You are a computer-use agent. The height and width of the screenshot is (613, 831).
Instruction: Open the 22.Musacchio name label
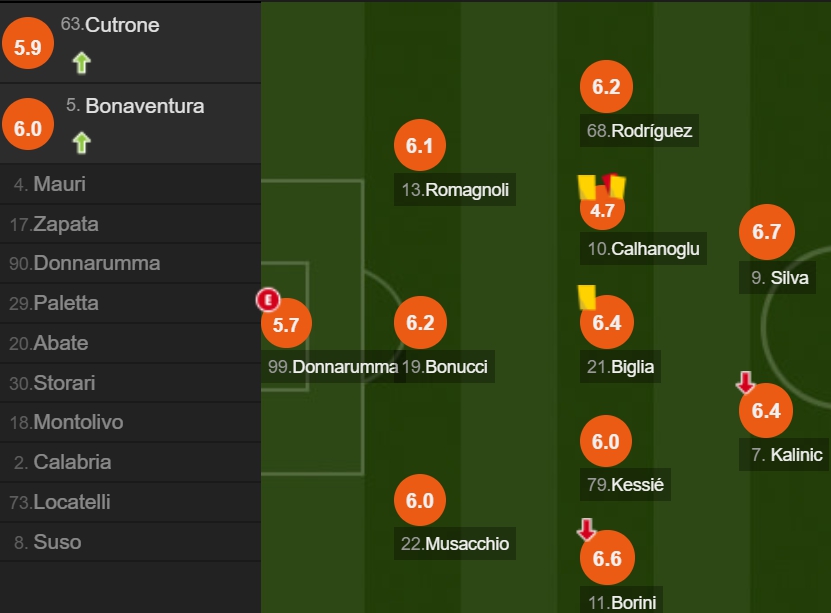coord(455,543)
